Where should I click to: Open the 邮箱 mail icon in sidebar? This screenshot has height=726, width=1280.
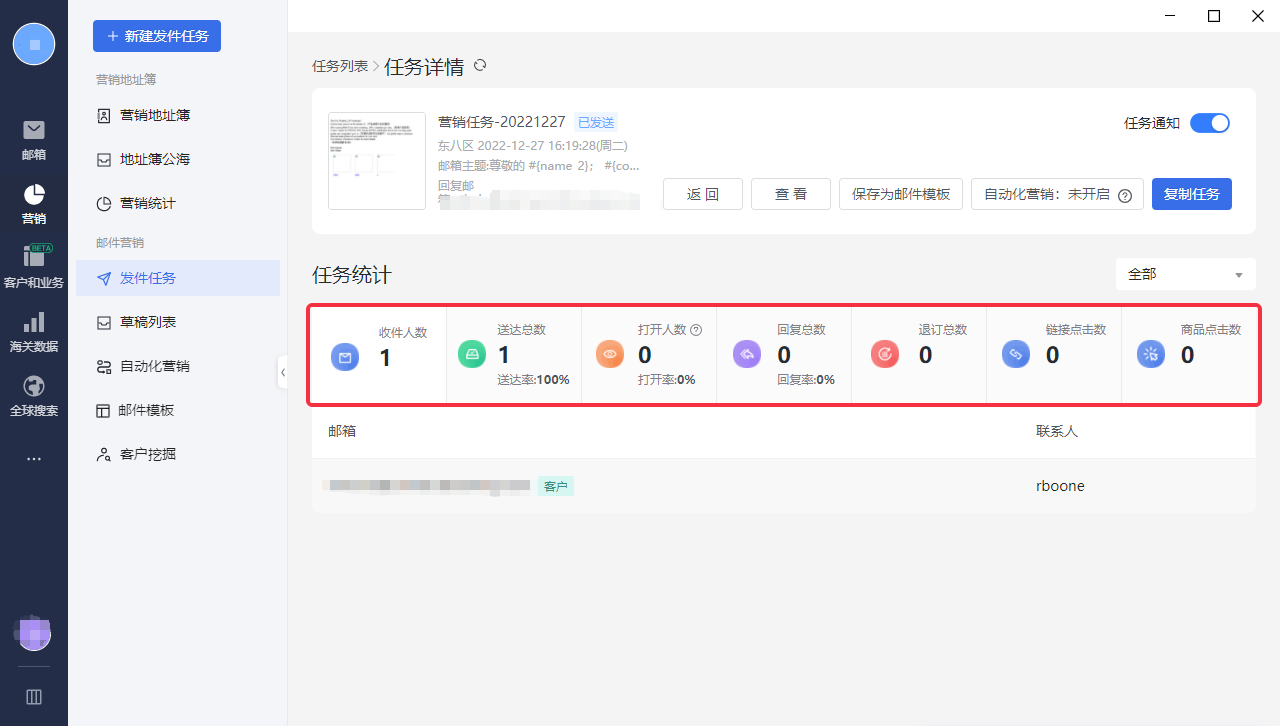point(34,130)
